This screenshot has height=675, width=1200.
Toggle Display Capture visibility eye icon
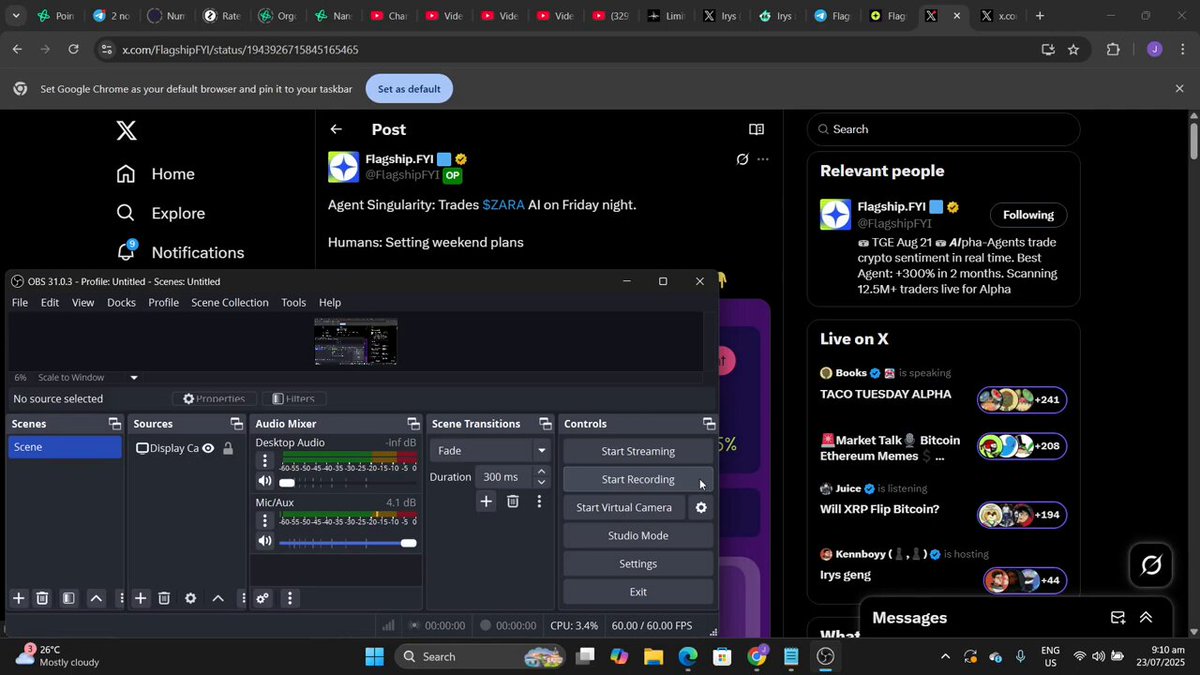(208, 448)
